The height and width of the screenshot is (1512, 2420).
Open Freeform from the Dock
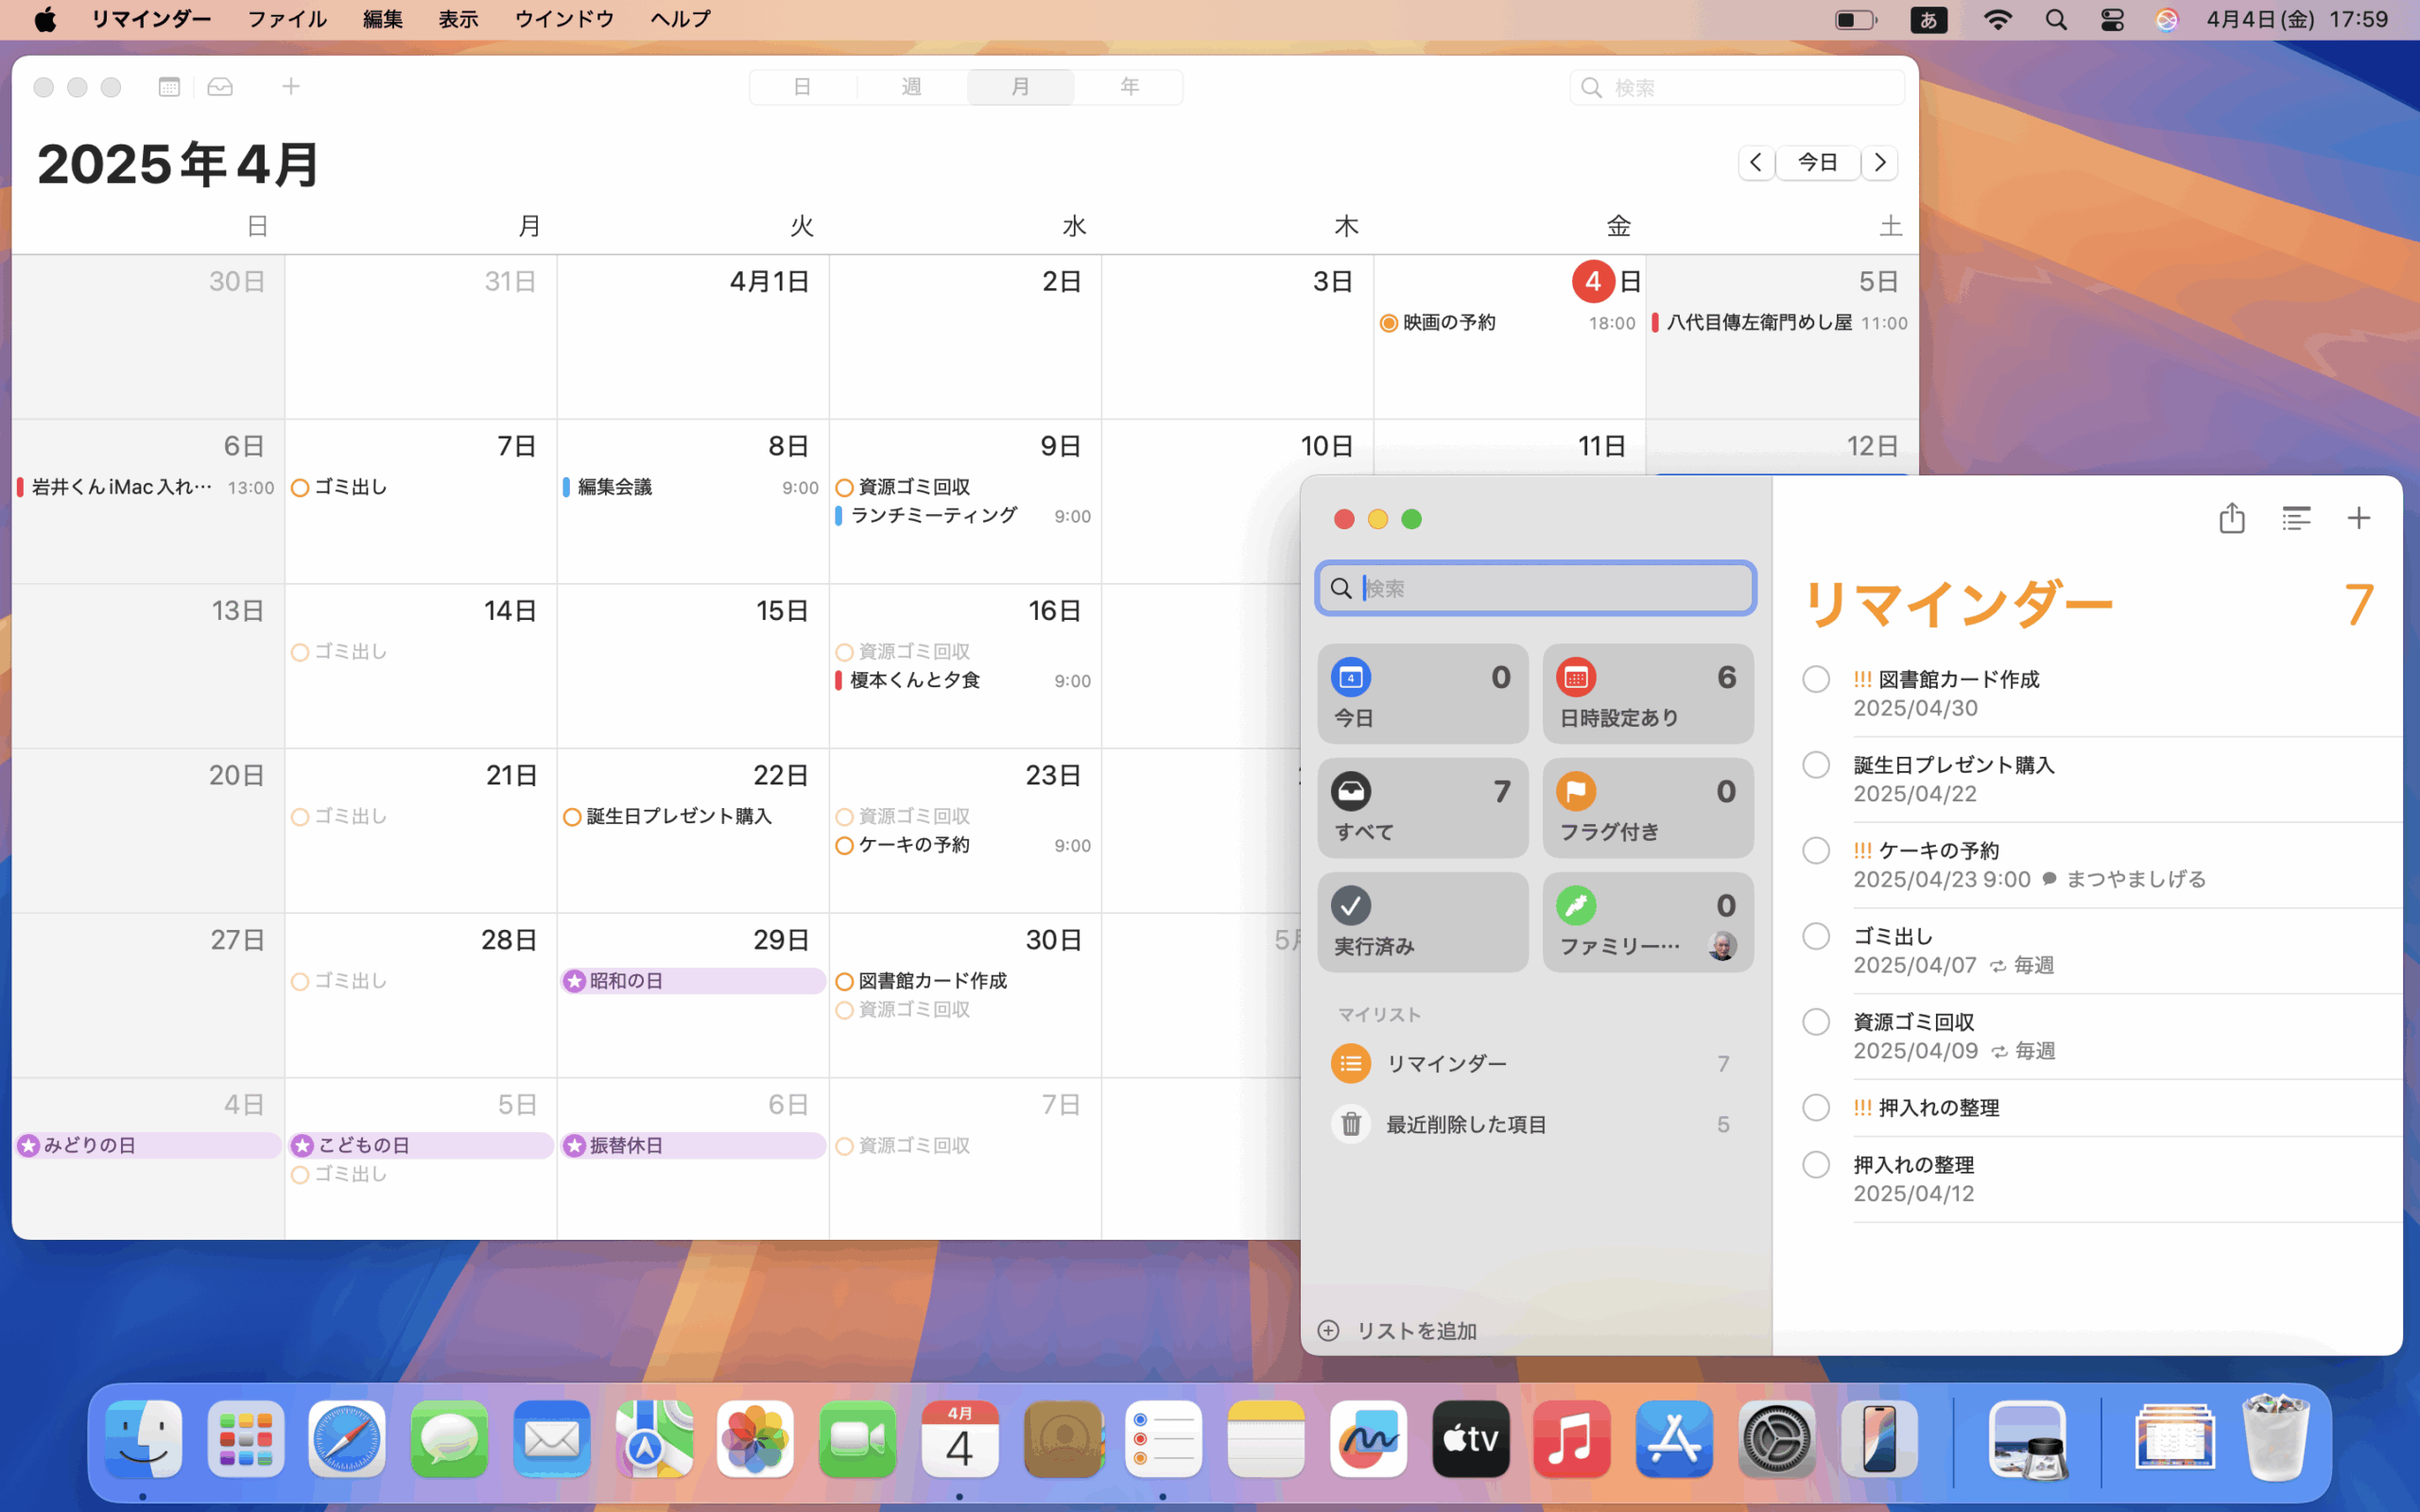tap(1369, 1440)
